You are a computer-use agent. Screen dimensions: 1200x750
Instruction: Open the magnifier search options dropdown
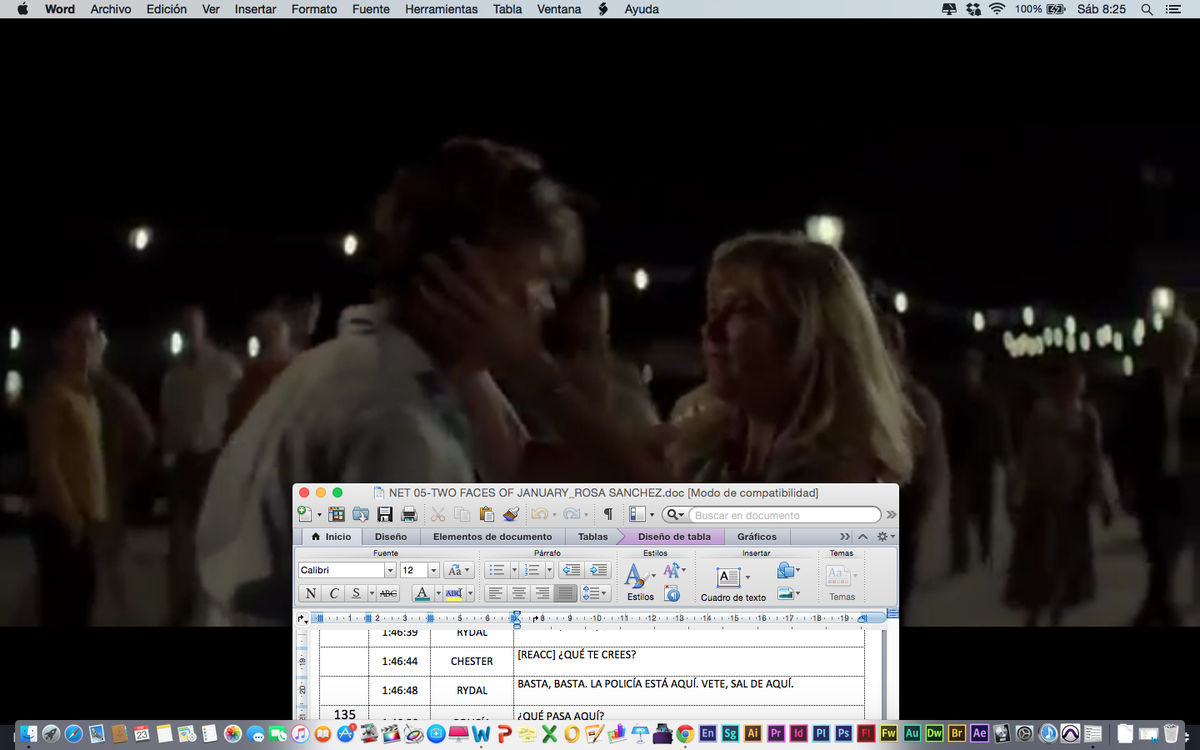(x=676, y=515)
